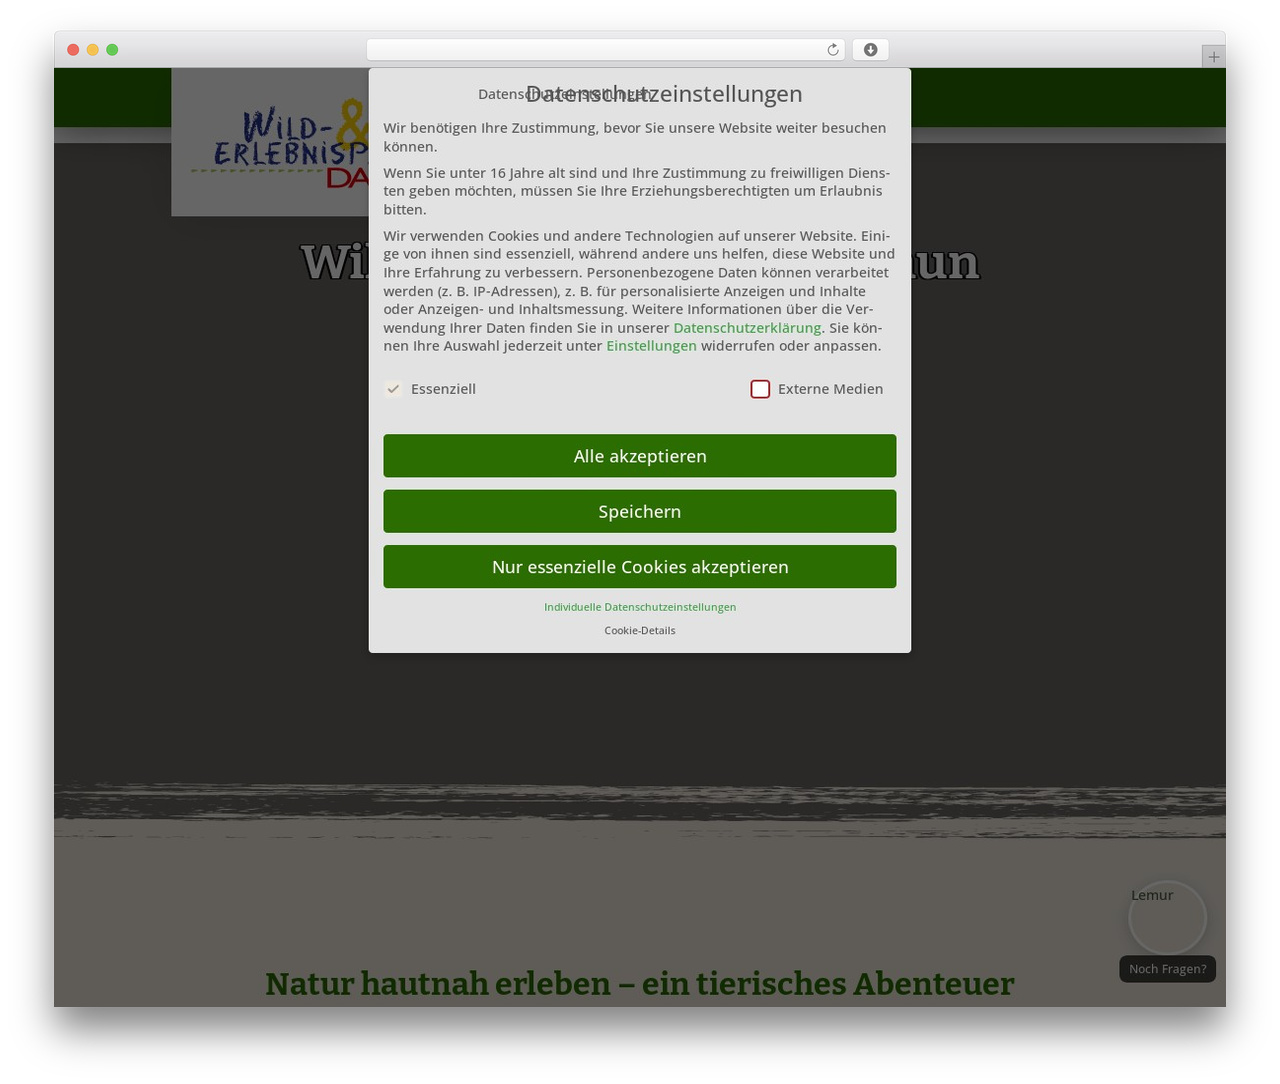Open Individuelle Datenschutzeinstellungen
Viewport: 1280px width, 1084px height.
[640, 607]
